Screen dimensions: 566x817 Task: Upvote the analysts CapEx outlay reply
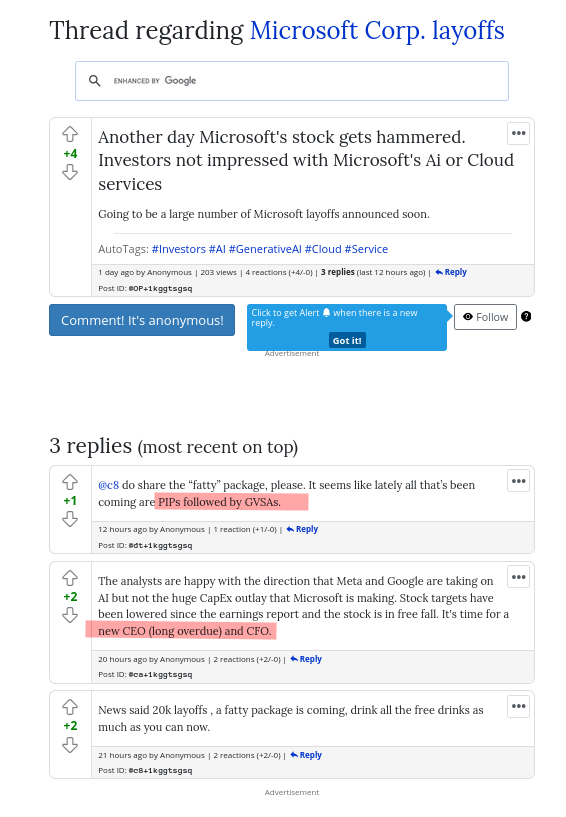[x=70, y=578]
